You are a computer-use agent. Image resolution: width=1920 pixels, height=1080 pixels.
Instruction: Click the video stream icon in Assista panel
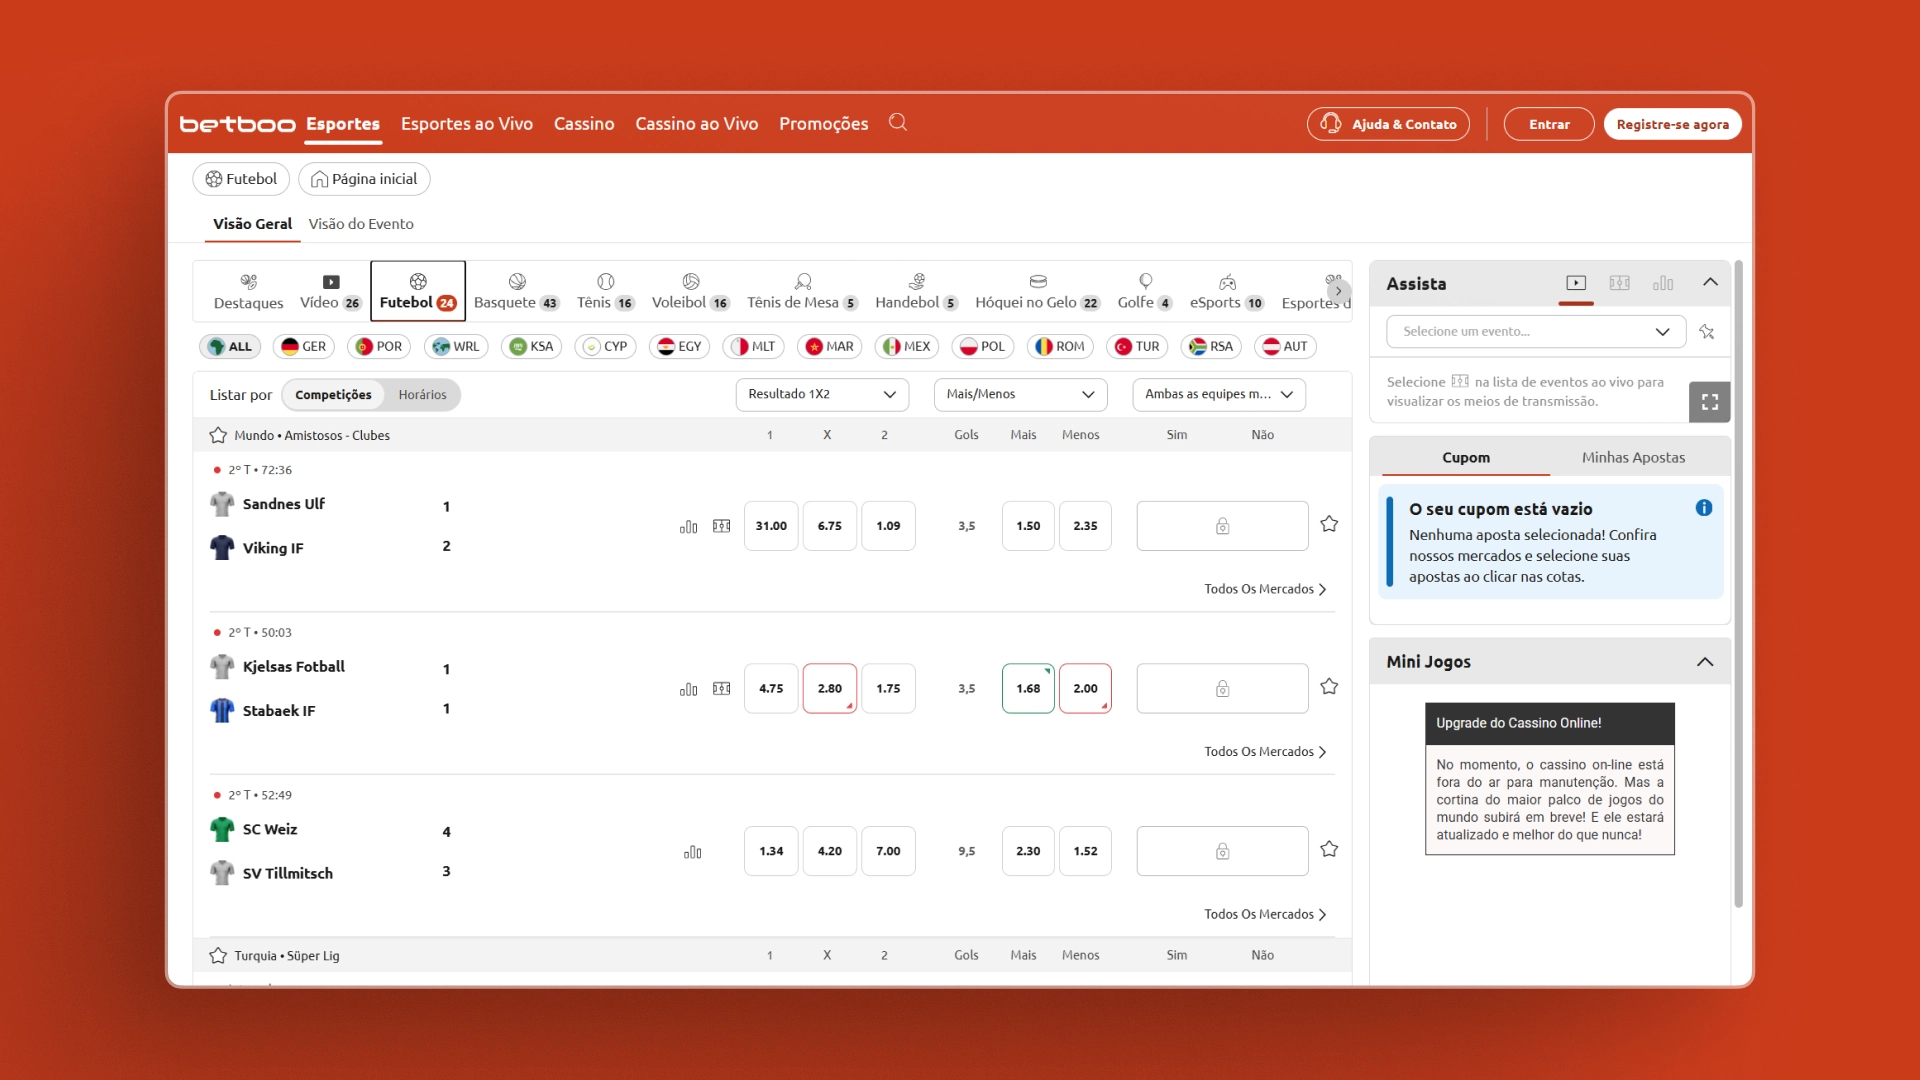[1576, 283]
